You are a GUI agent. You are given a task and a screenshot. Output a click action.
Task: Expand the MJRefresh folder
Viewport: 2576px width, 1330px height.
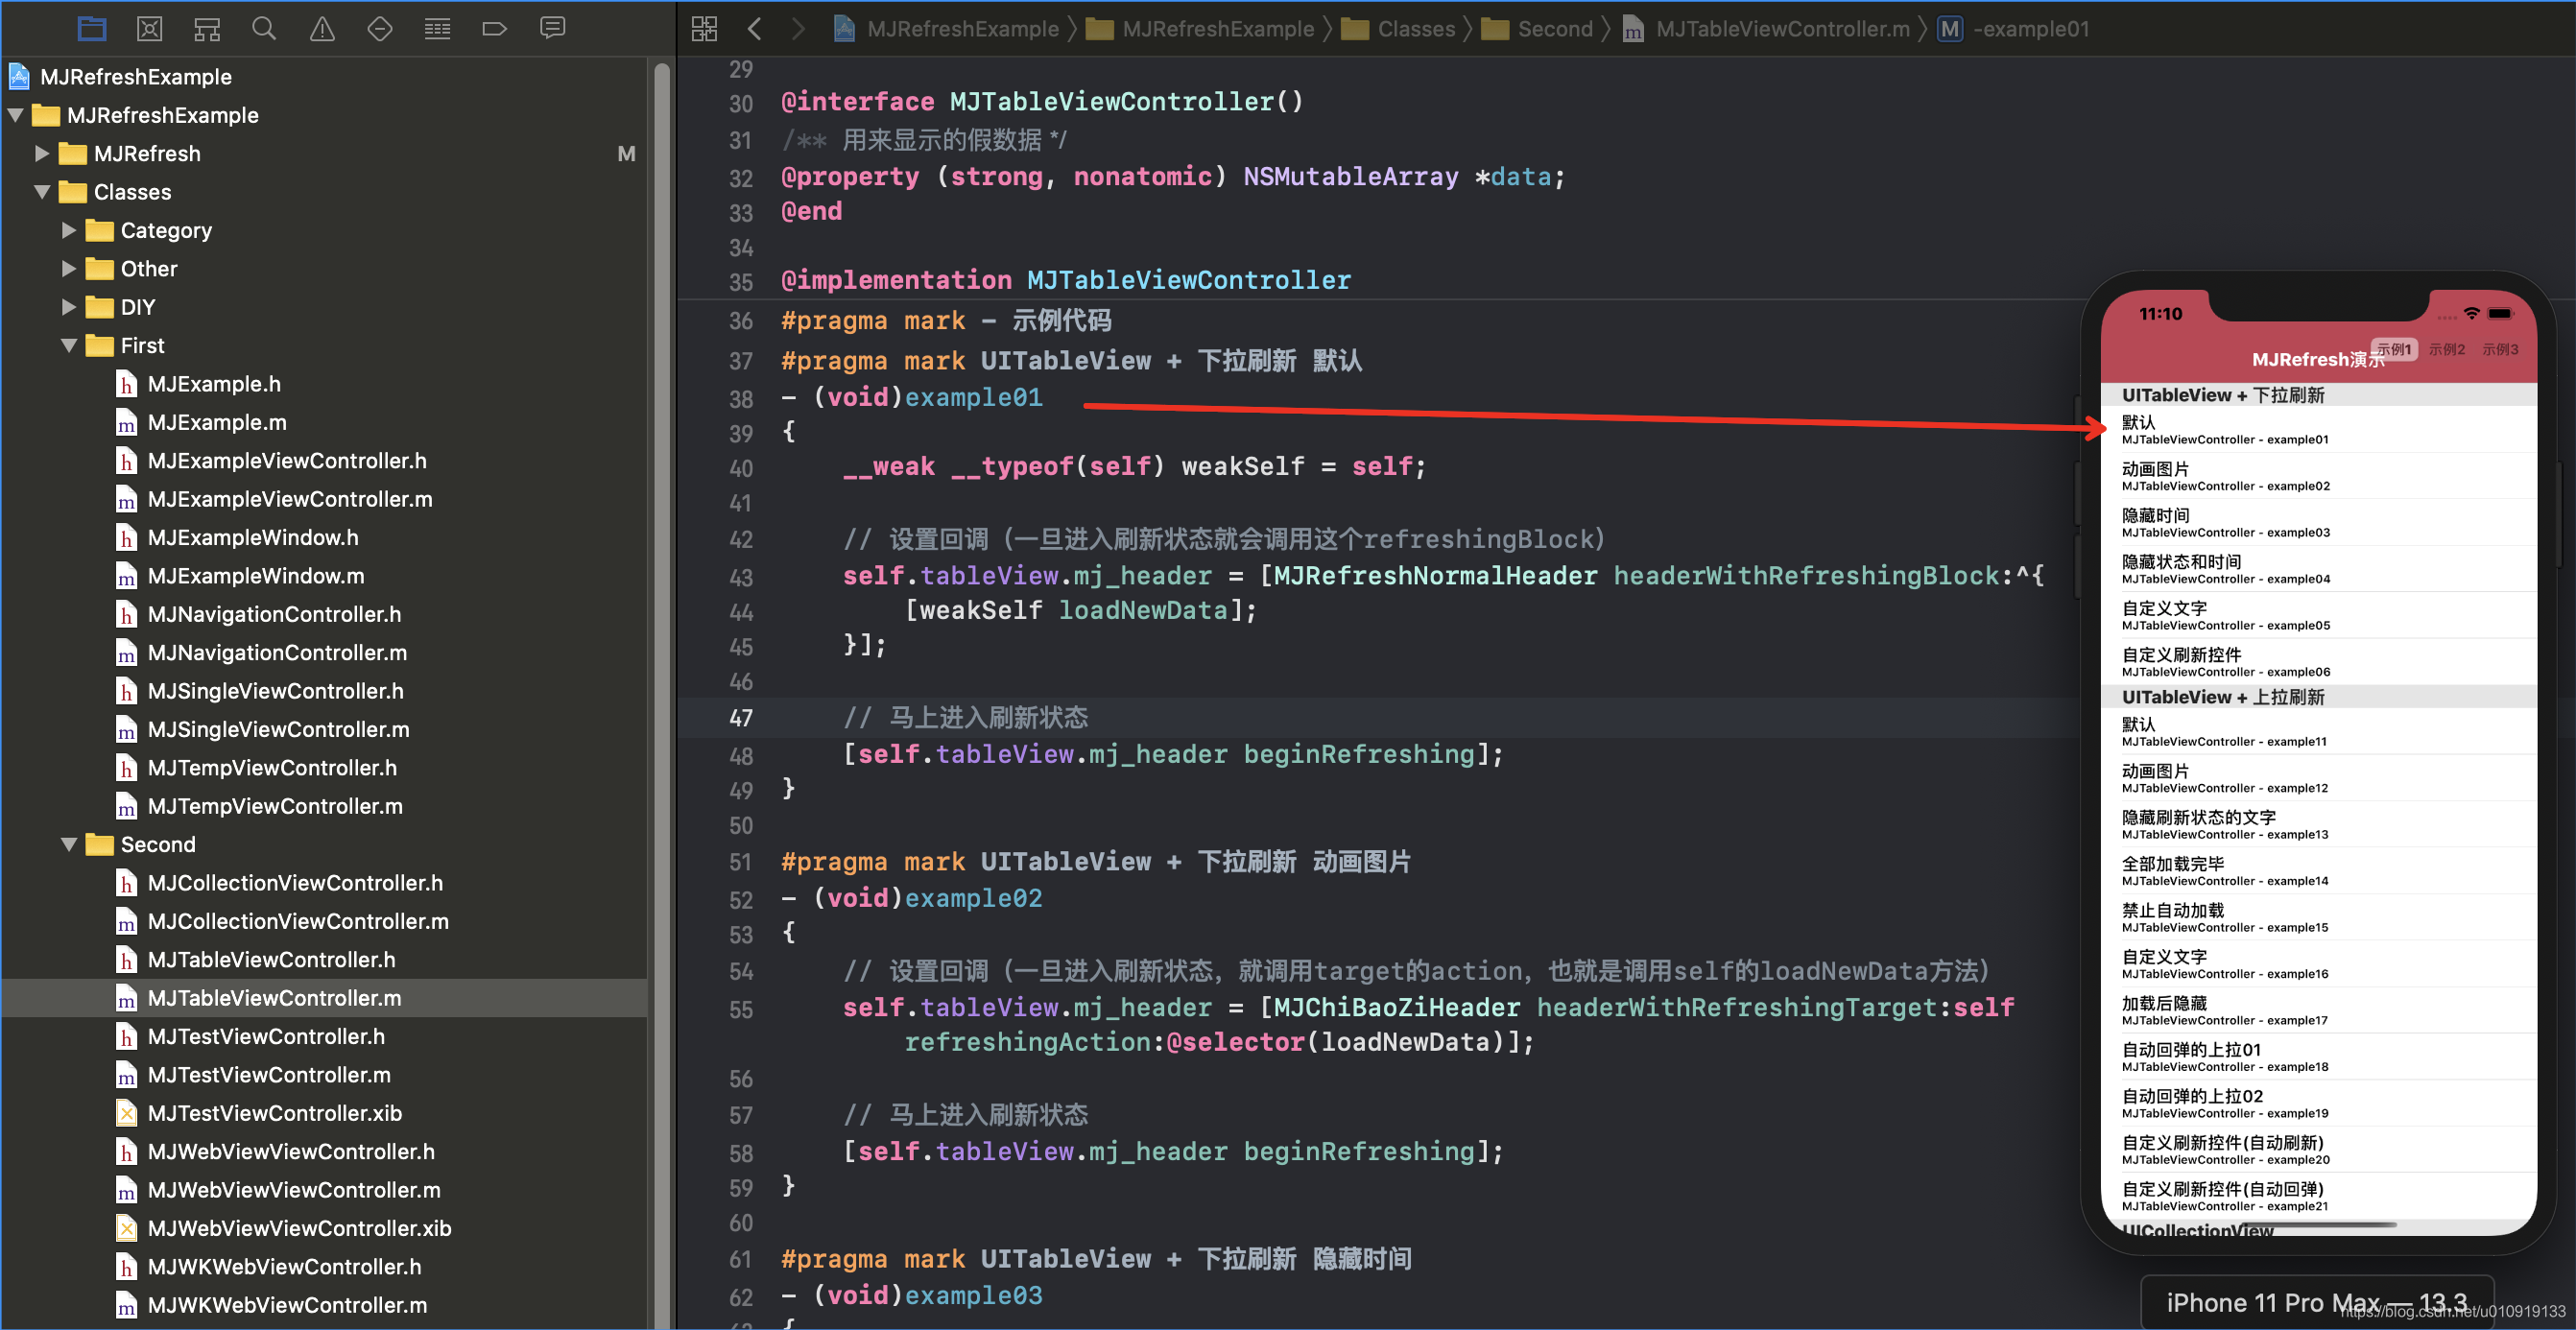(42, 153)
